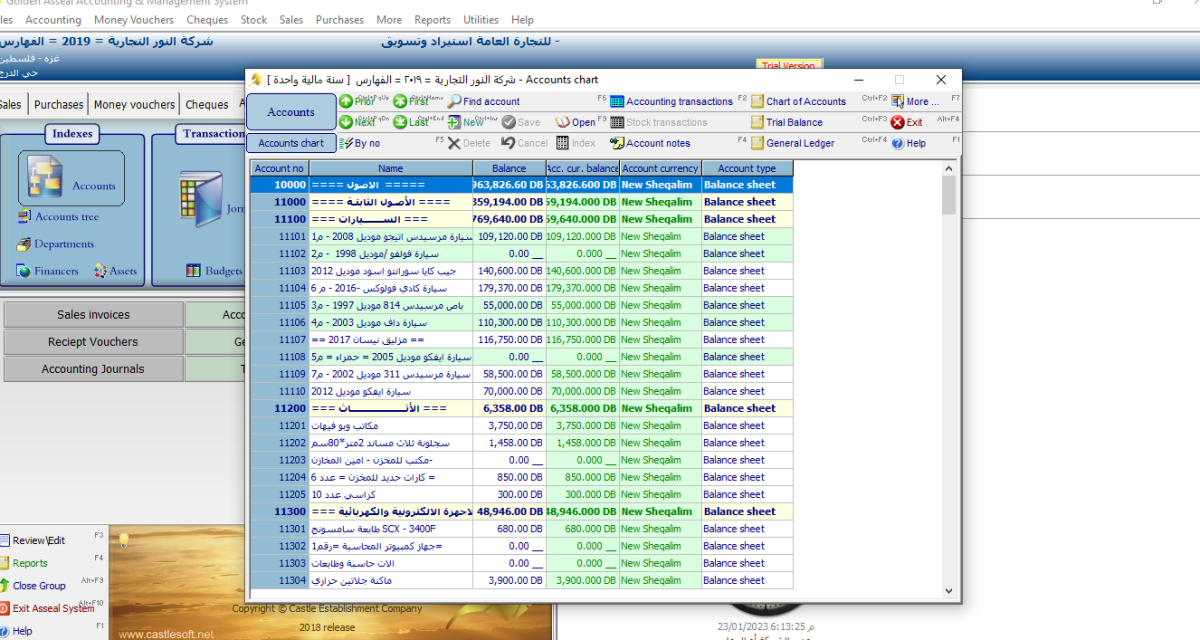Click the Find account magnifier icon
Screen dimensions: 1200x640
[x=455, y=102]
